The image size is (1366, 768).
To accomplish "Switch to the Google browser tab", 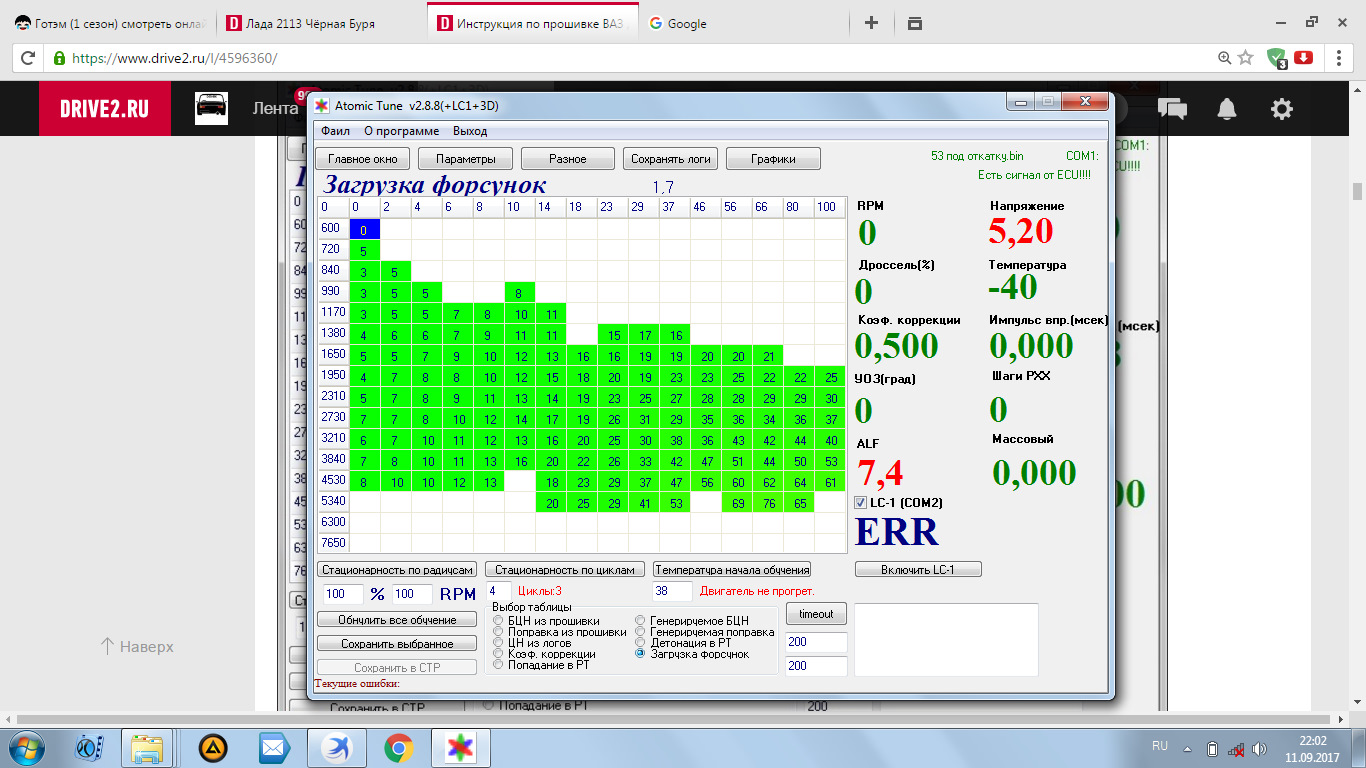I will point(740,23).
